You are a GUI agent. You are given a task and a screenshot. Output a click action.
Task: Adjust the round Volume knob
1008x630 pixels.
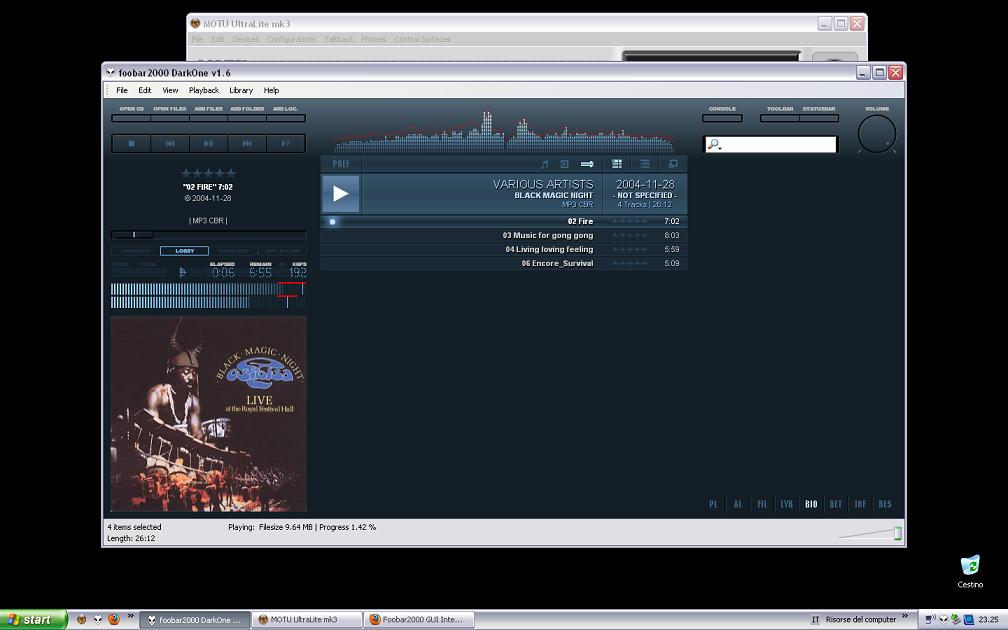(877, 134)
